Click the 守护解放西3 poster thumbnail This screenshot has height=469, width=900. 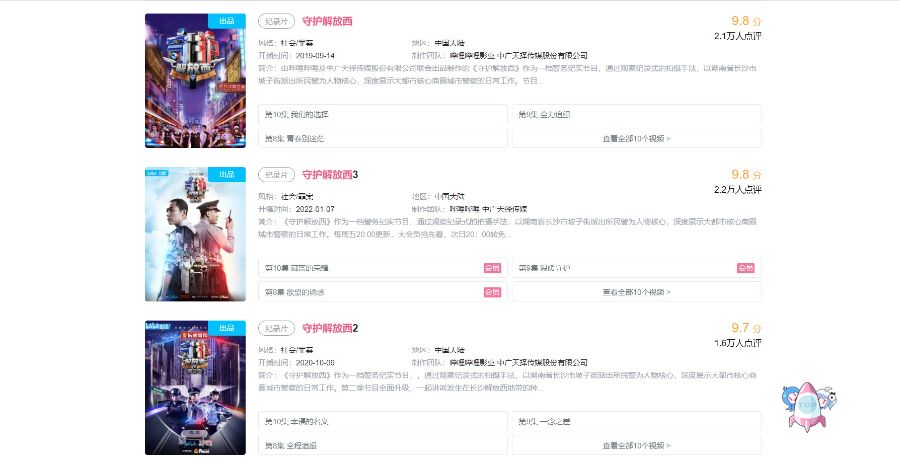pyautogui.click(x=195, y=234)
